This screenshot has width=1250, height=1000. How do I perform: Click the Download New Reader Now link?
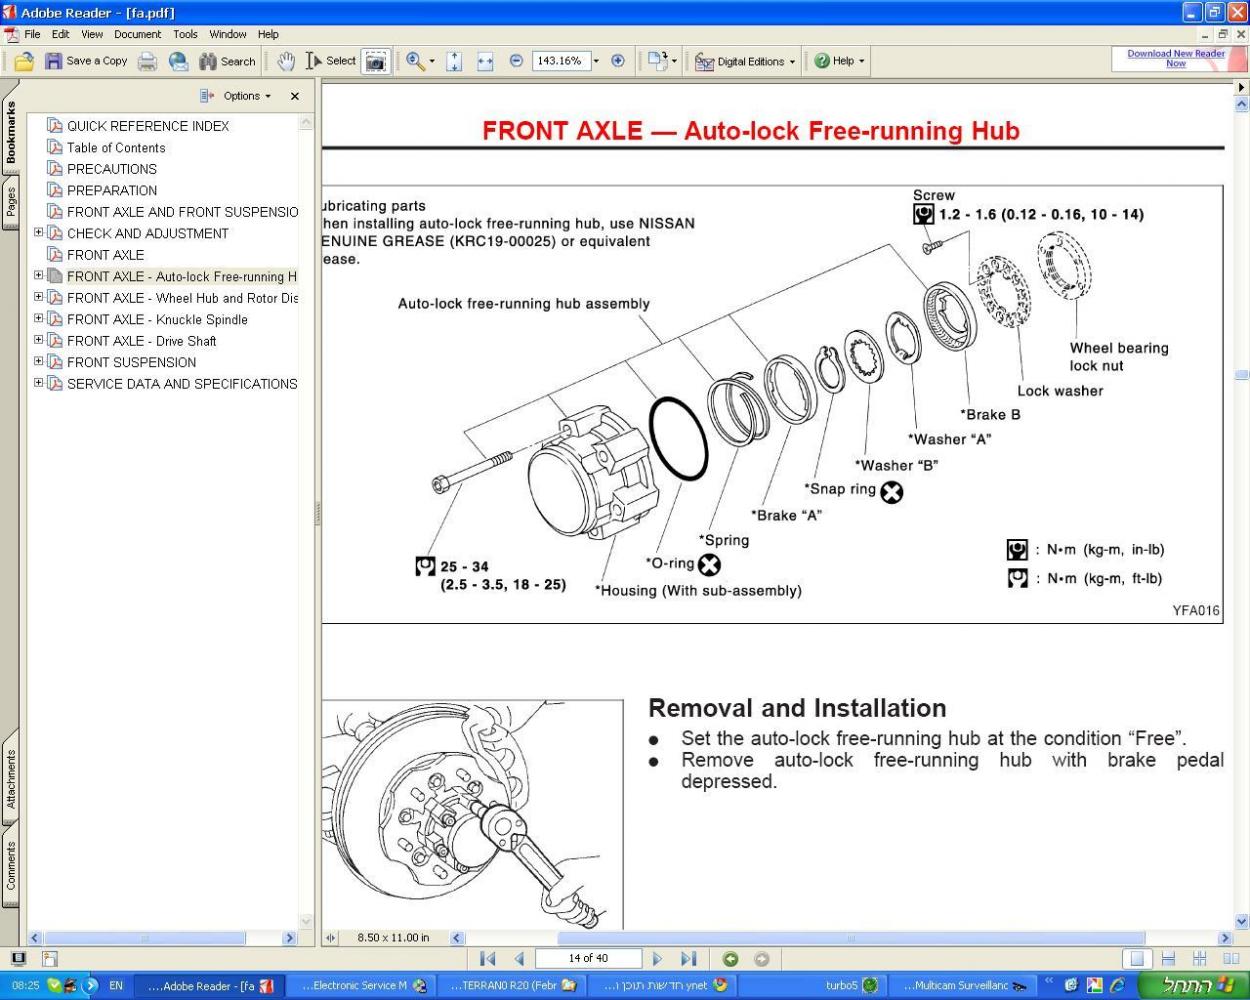(x=1175, y=58)
